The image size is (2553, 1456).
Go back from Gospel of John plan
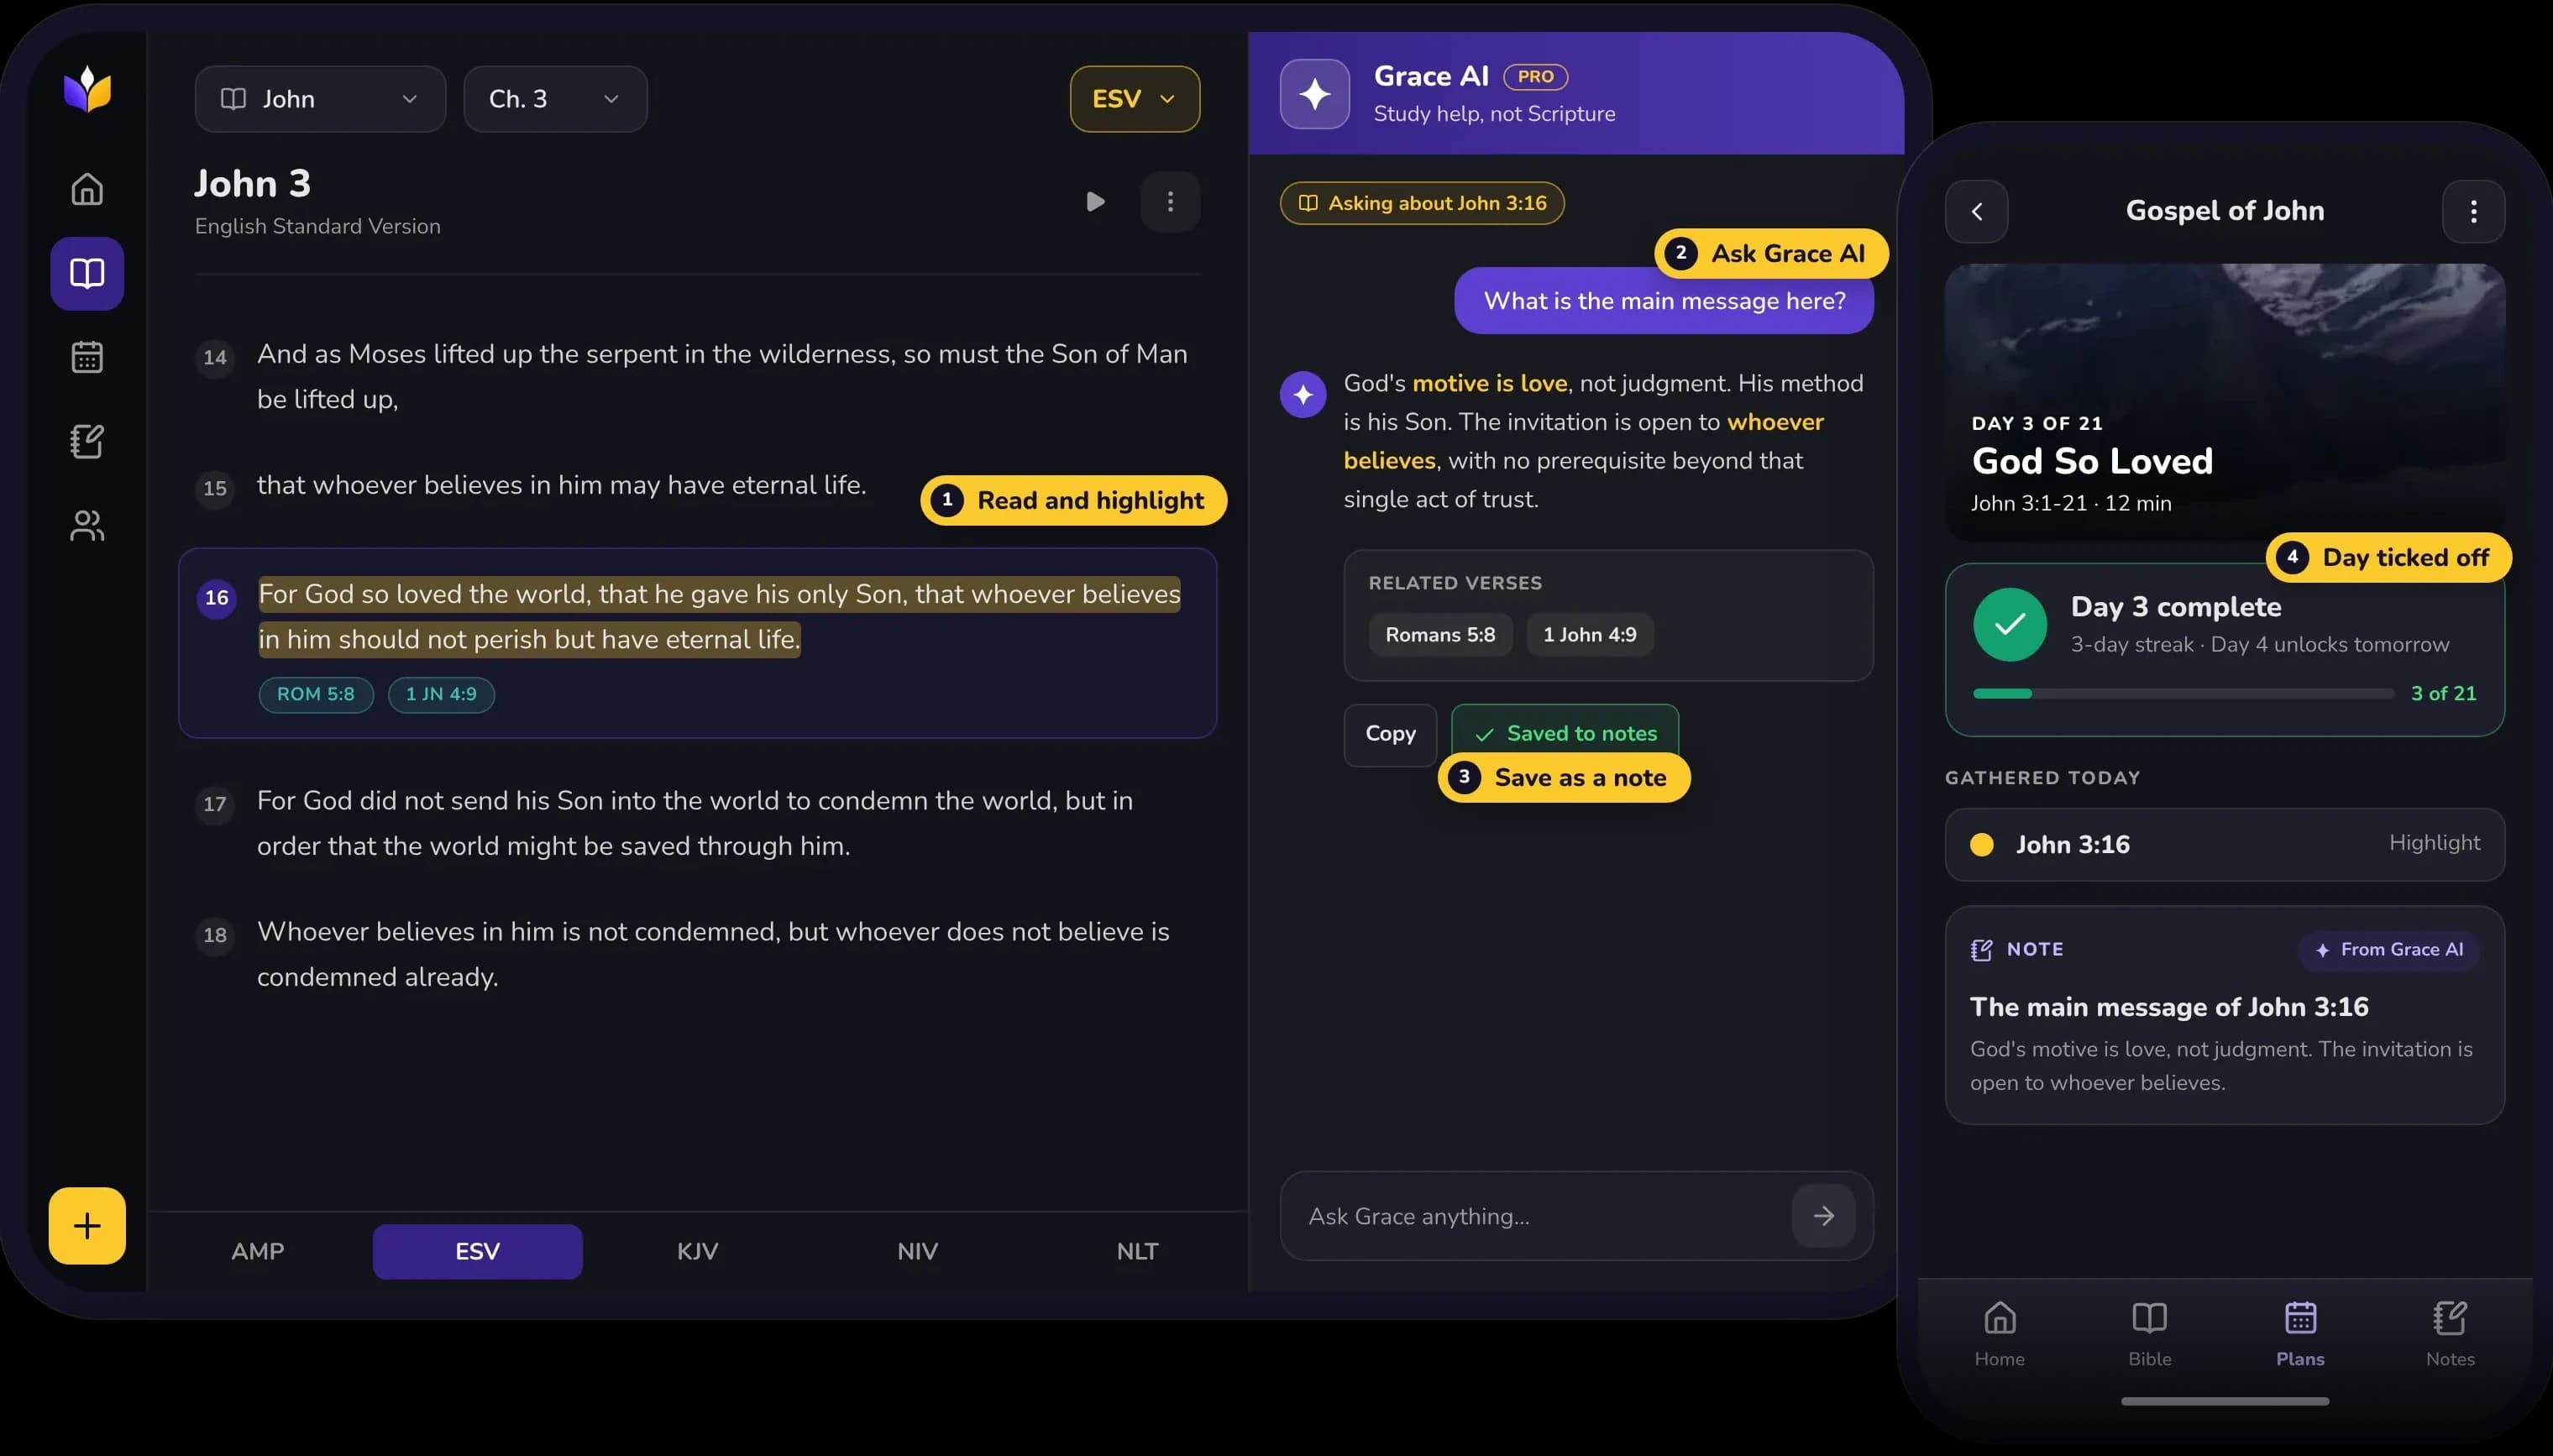tap(1976, 211)
